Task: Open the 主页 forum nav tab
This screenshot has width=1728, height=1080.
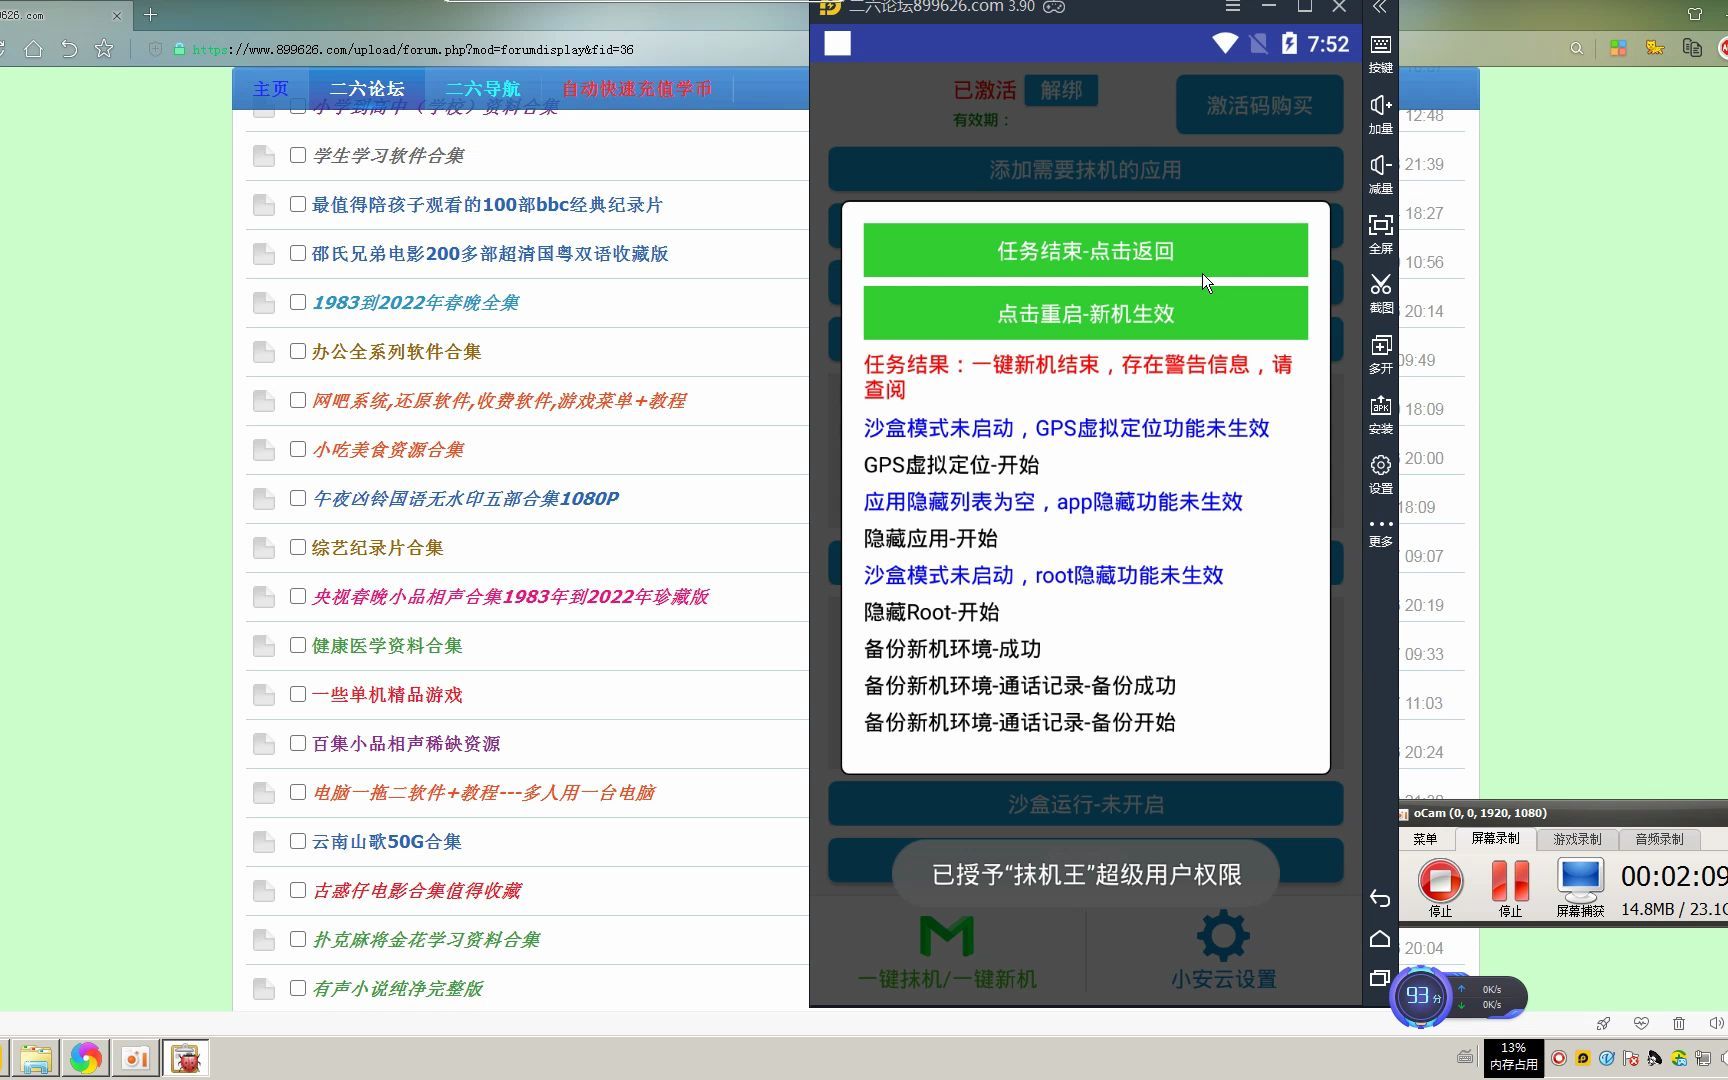Action: [x=271, y=89]
